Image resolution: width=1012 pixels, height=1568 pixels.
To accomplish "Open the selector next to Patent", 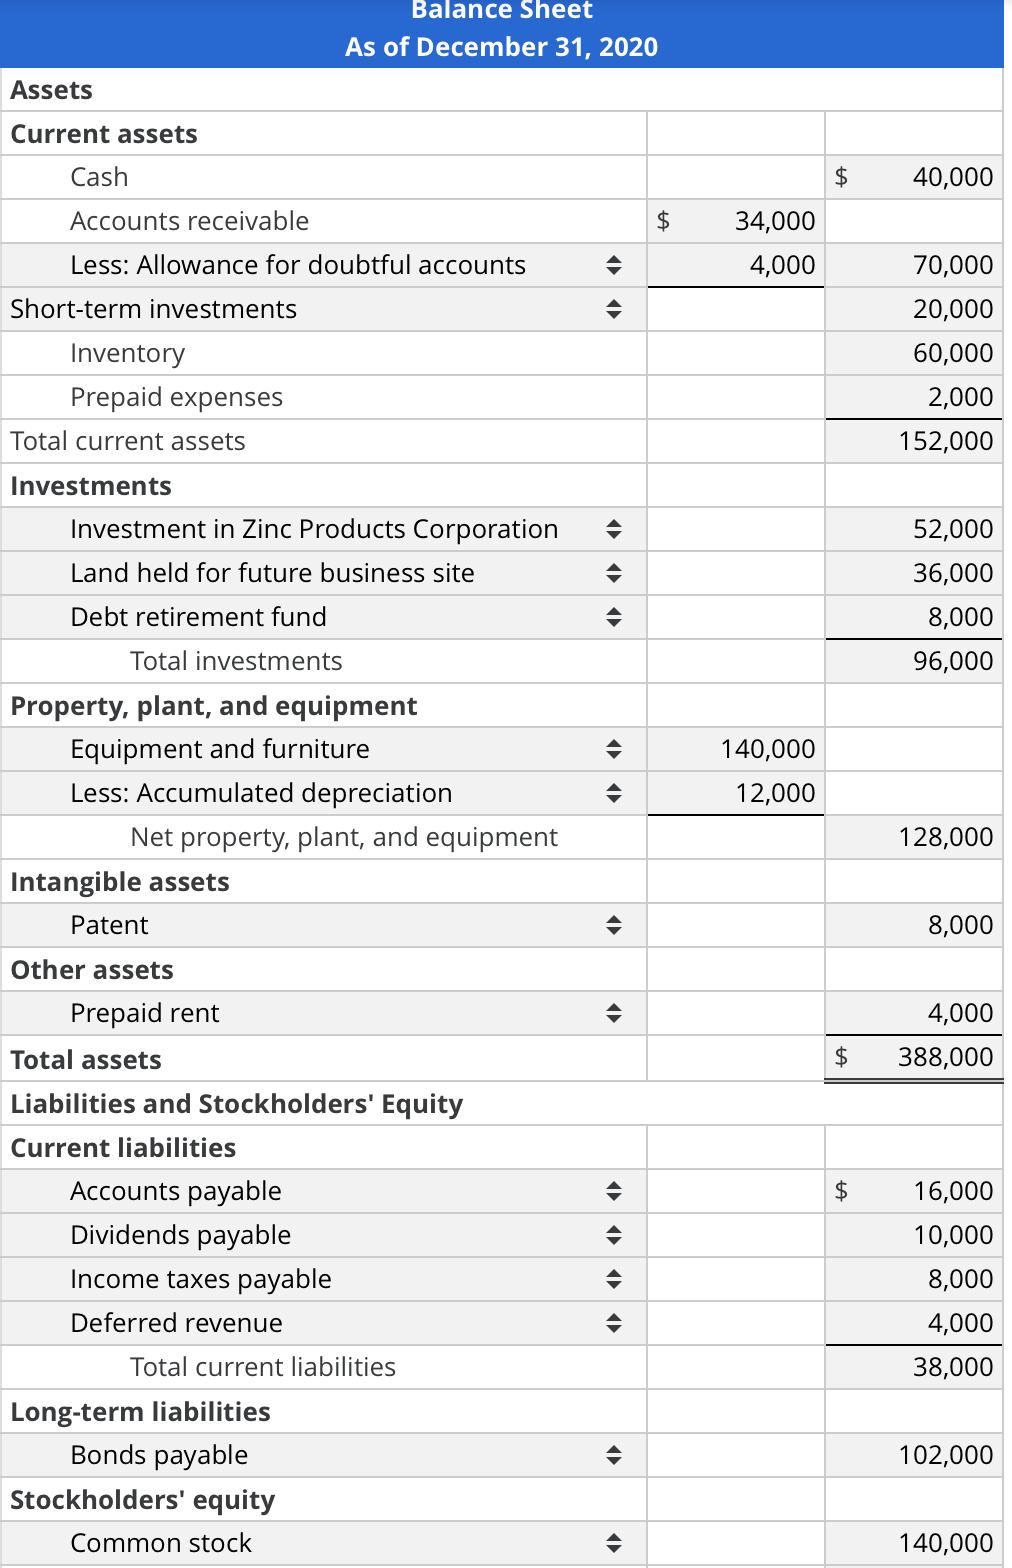I will click(x=613, y=925).
